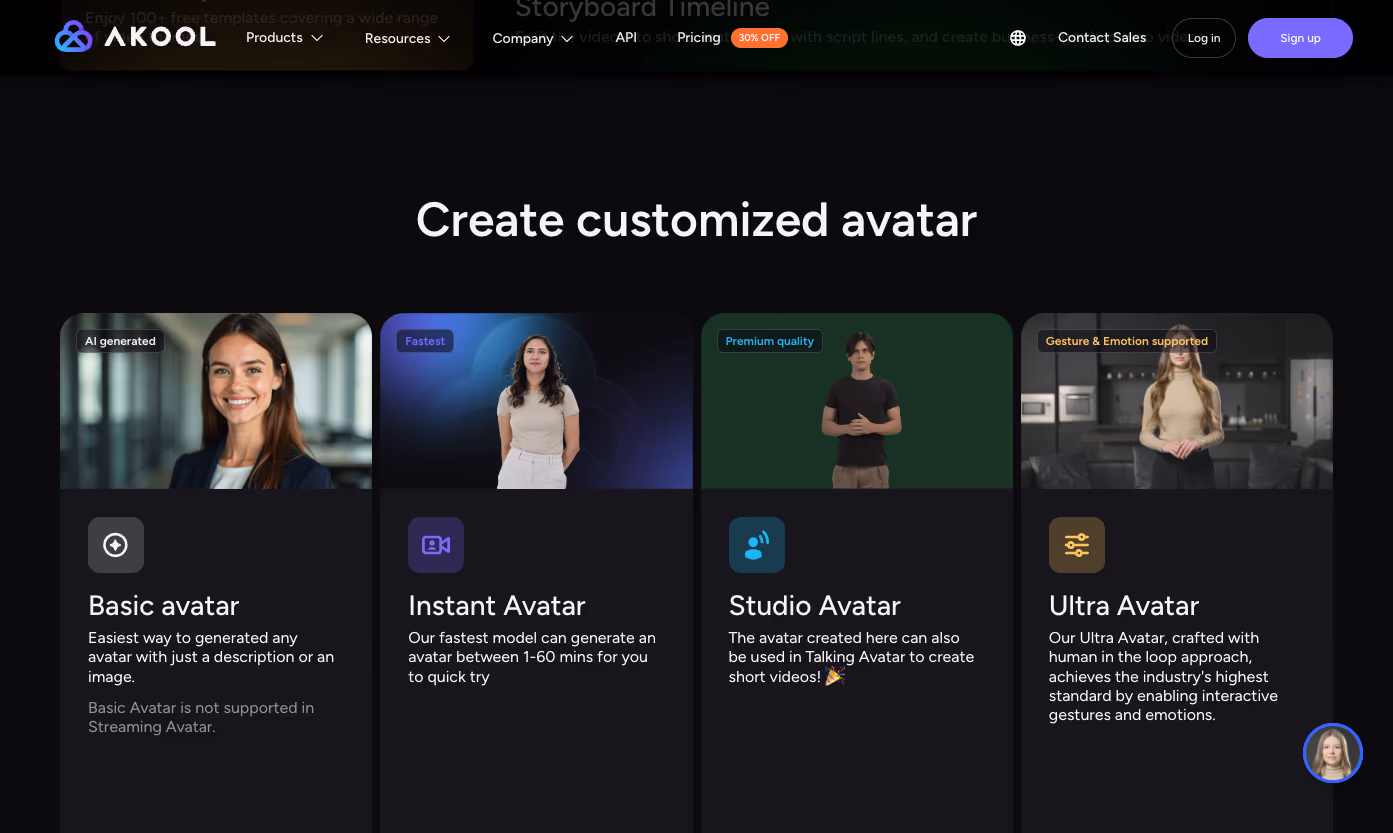Click the Basic avatar sparkle icon

click(116, 545)
